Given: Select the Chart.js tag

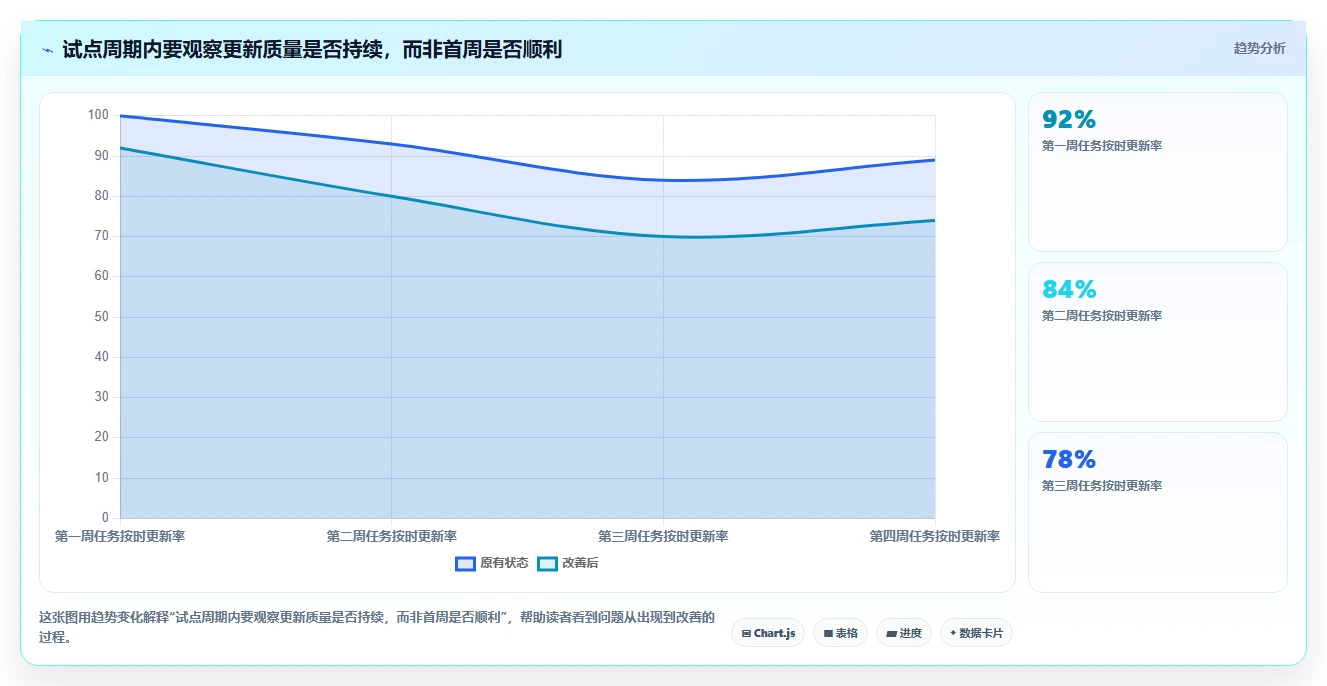Looking at the screenshot, I should (768, 633).
